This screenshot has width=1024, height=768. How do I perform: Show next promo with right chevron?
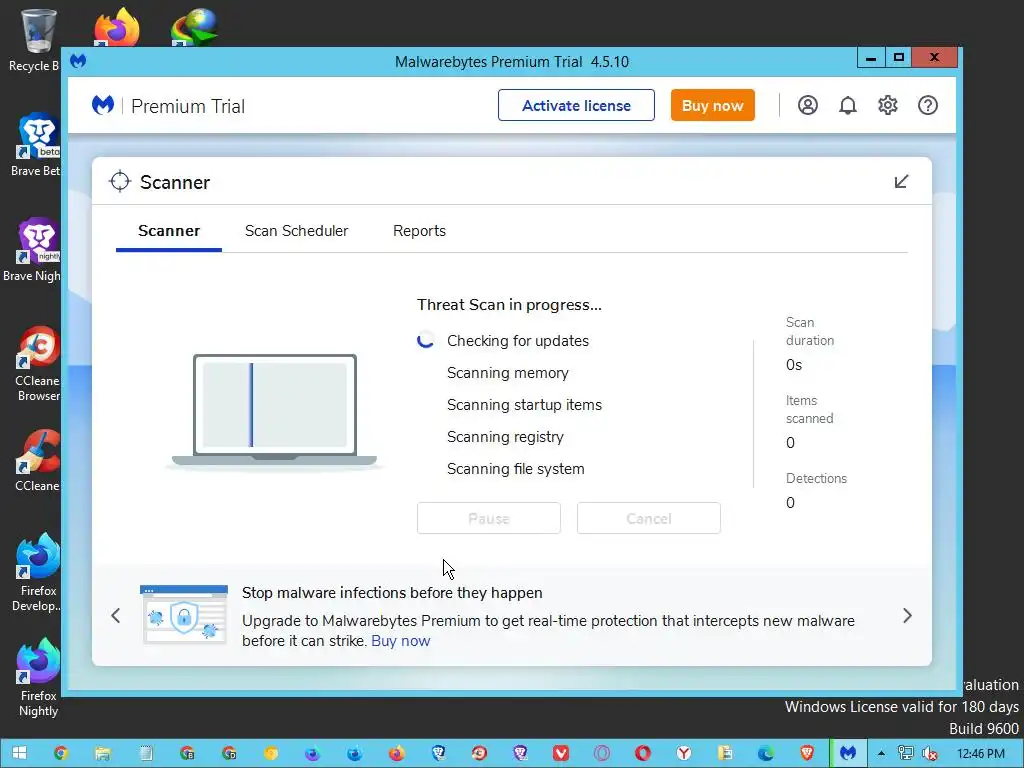point(907,615)
